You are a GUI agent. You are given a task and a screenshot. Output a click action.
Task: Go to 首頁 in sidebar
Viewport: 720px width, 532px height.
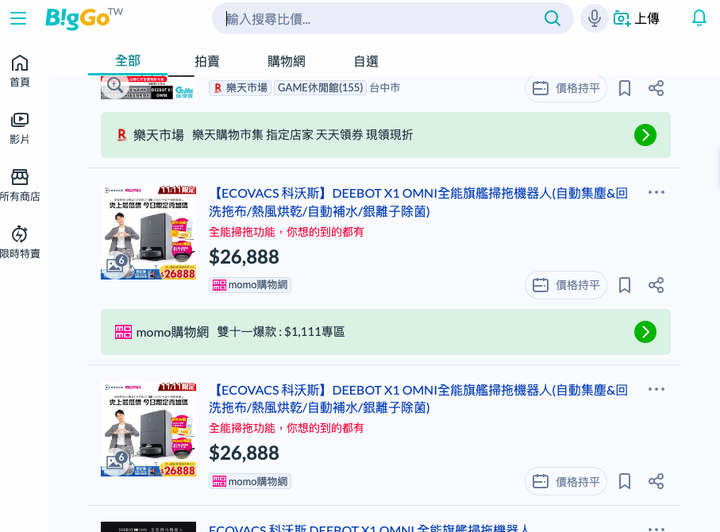tap(20, 71)
